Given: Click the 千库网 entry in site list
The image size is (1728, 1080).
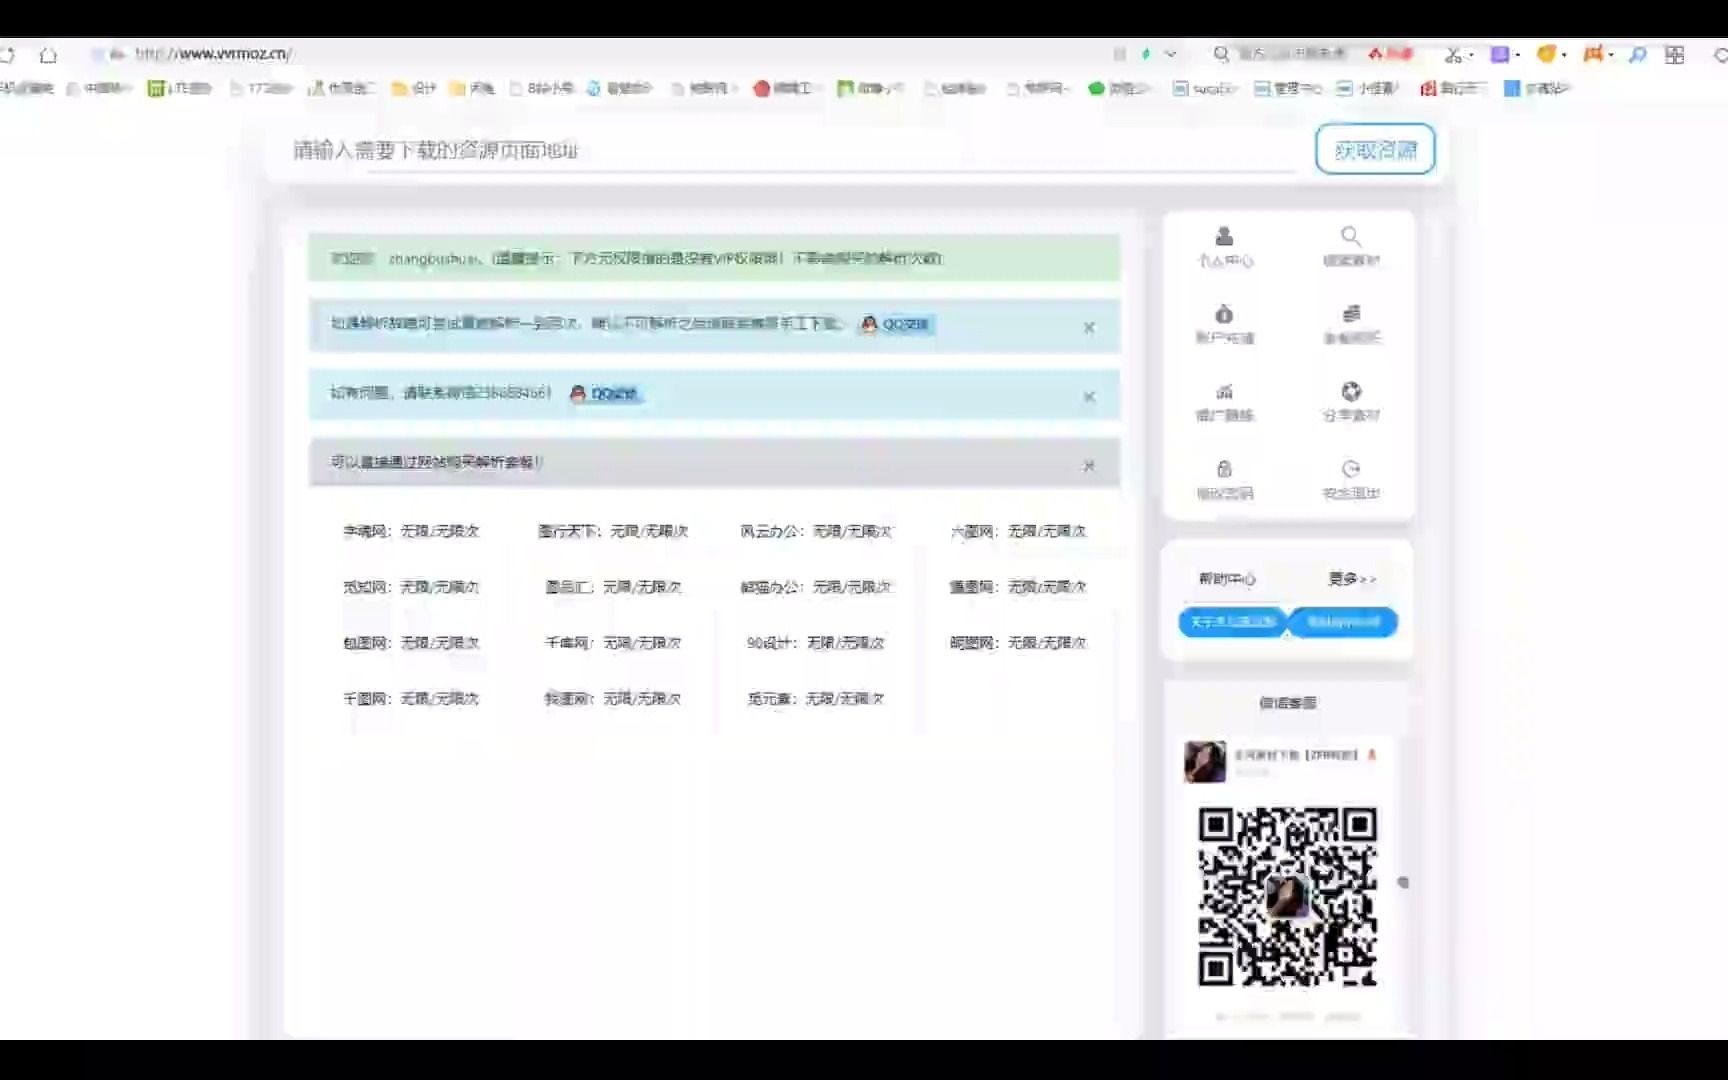Looking at the screenshot, I should pyautogui.click(x=613, y=643).
